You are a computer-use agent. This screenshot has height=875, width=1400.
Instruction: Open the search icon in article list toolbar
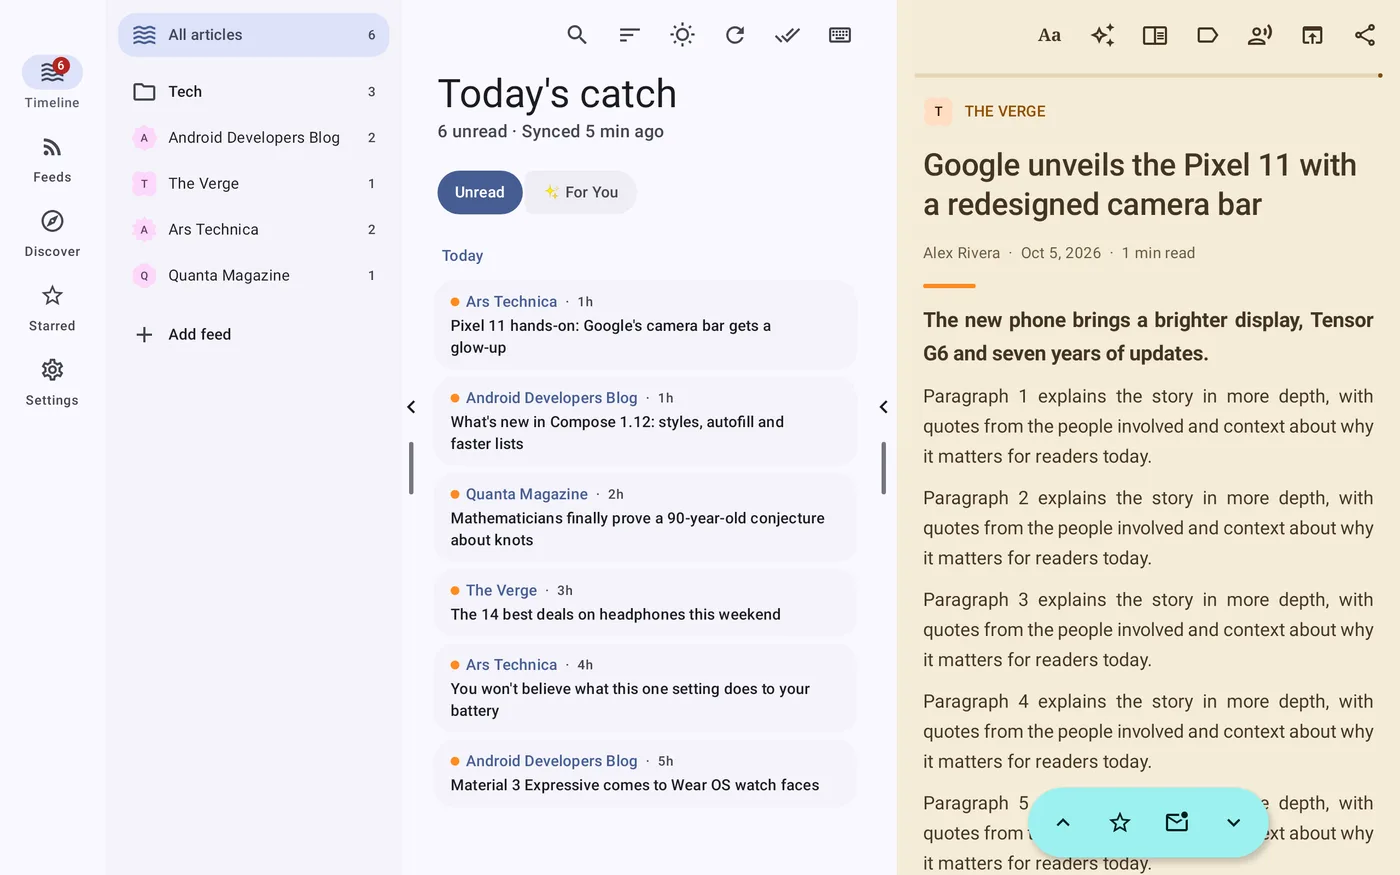click(577, 35)
